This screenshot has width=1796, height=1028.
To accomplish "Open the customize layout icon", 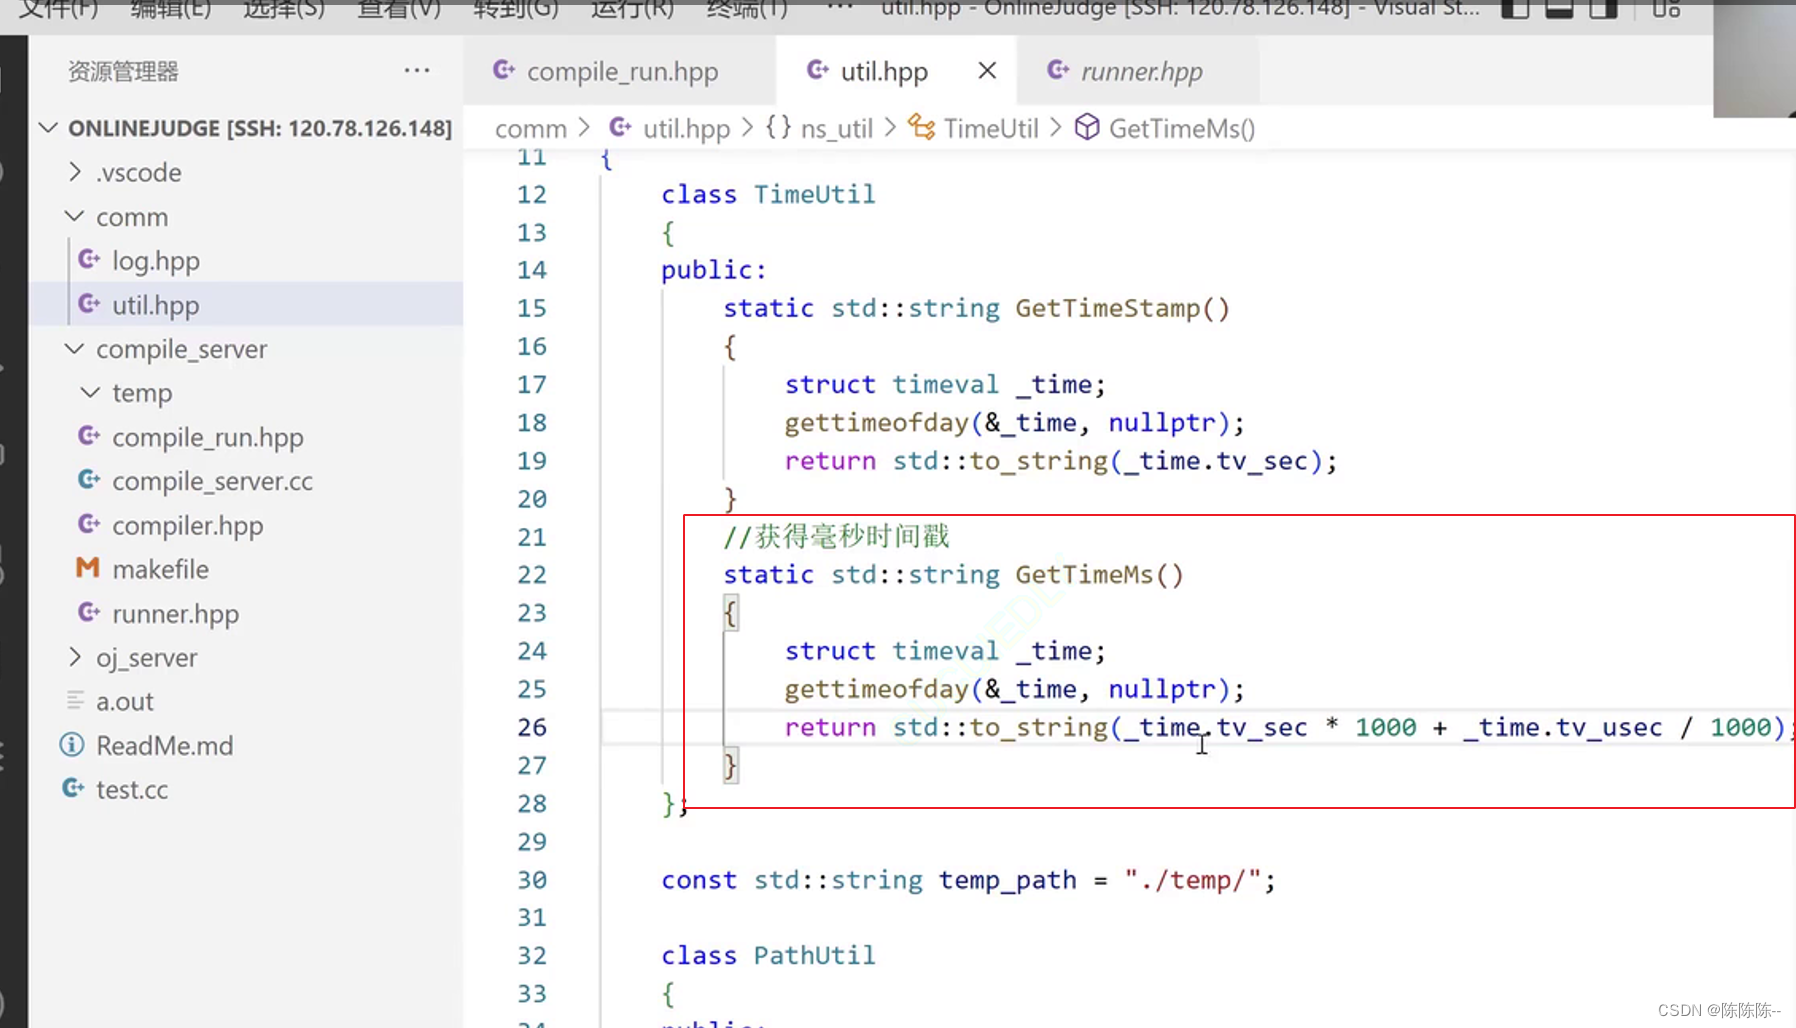I will point(1666,9).
